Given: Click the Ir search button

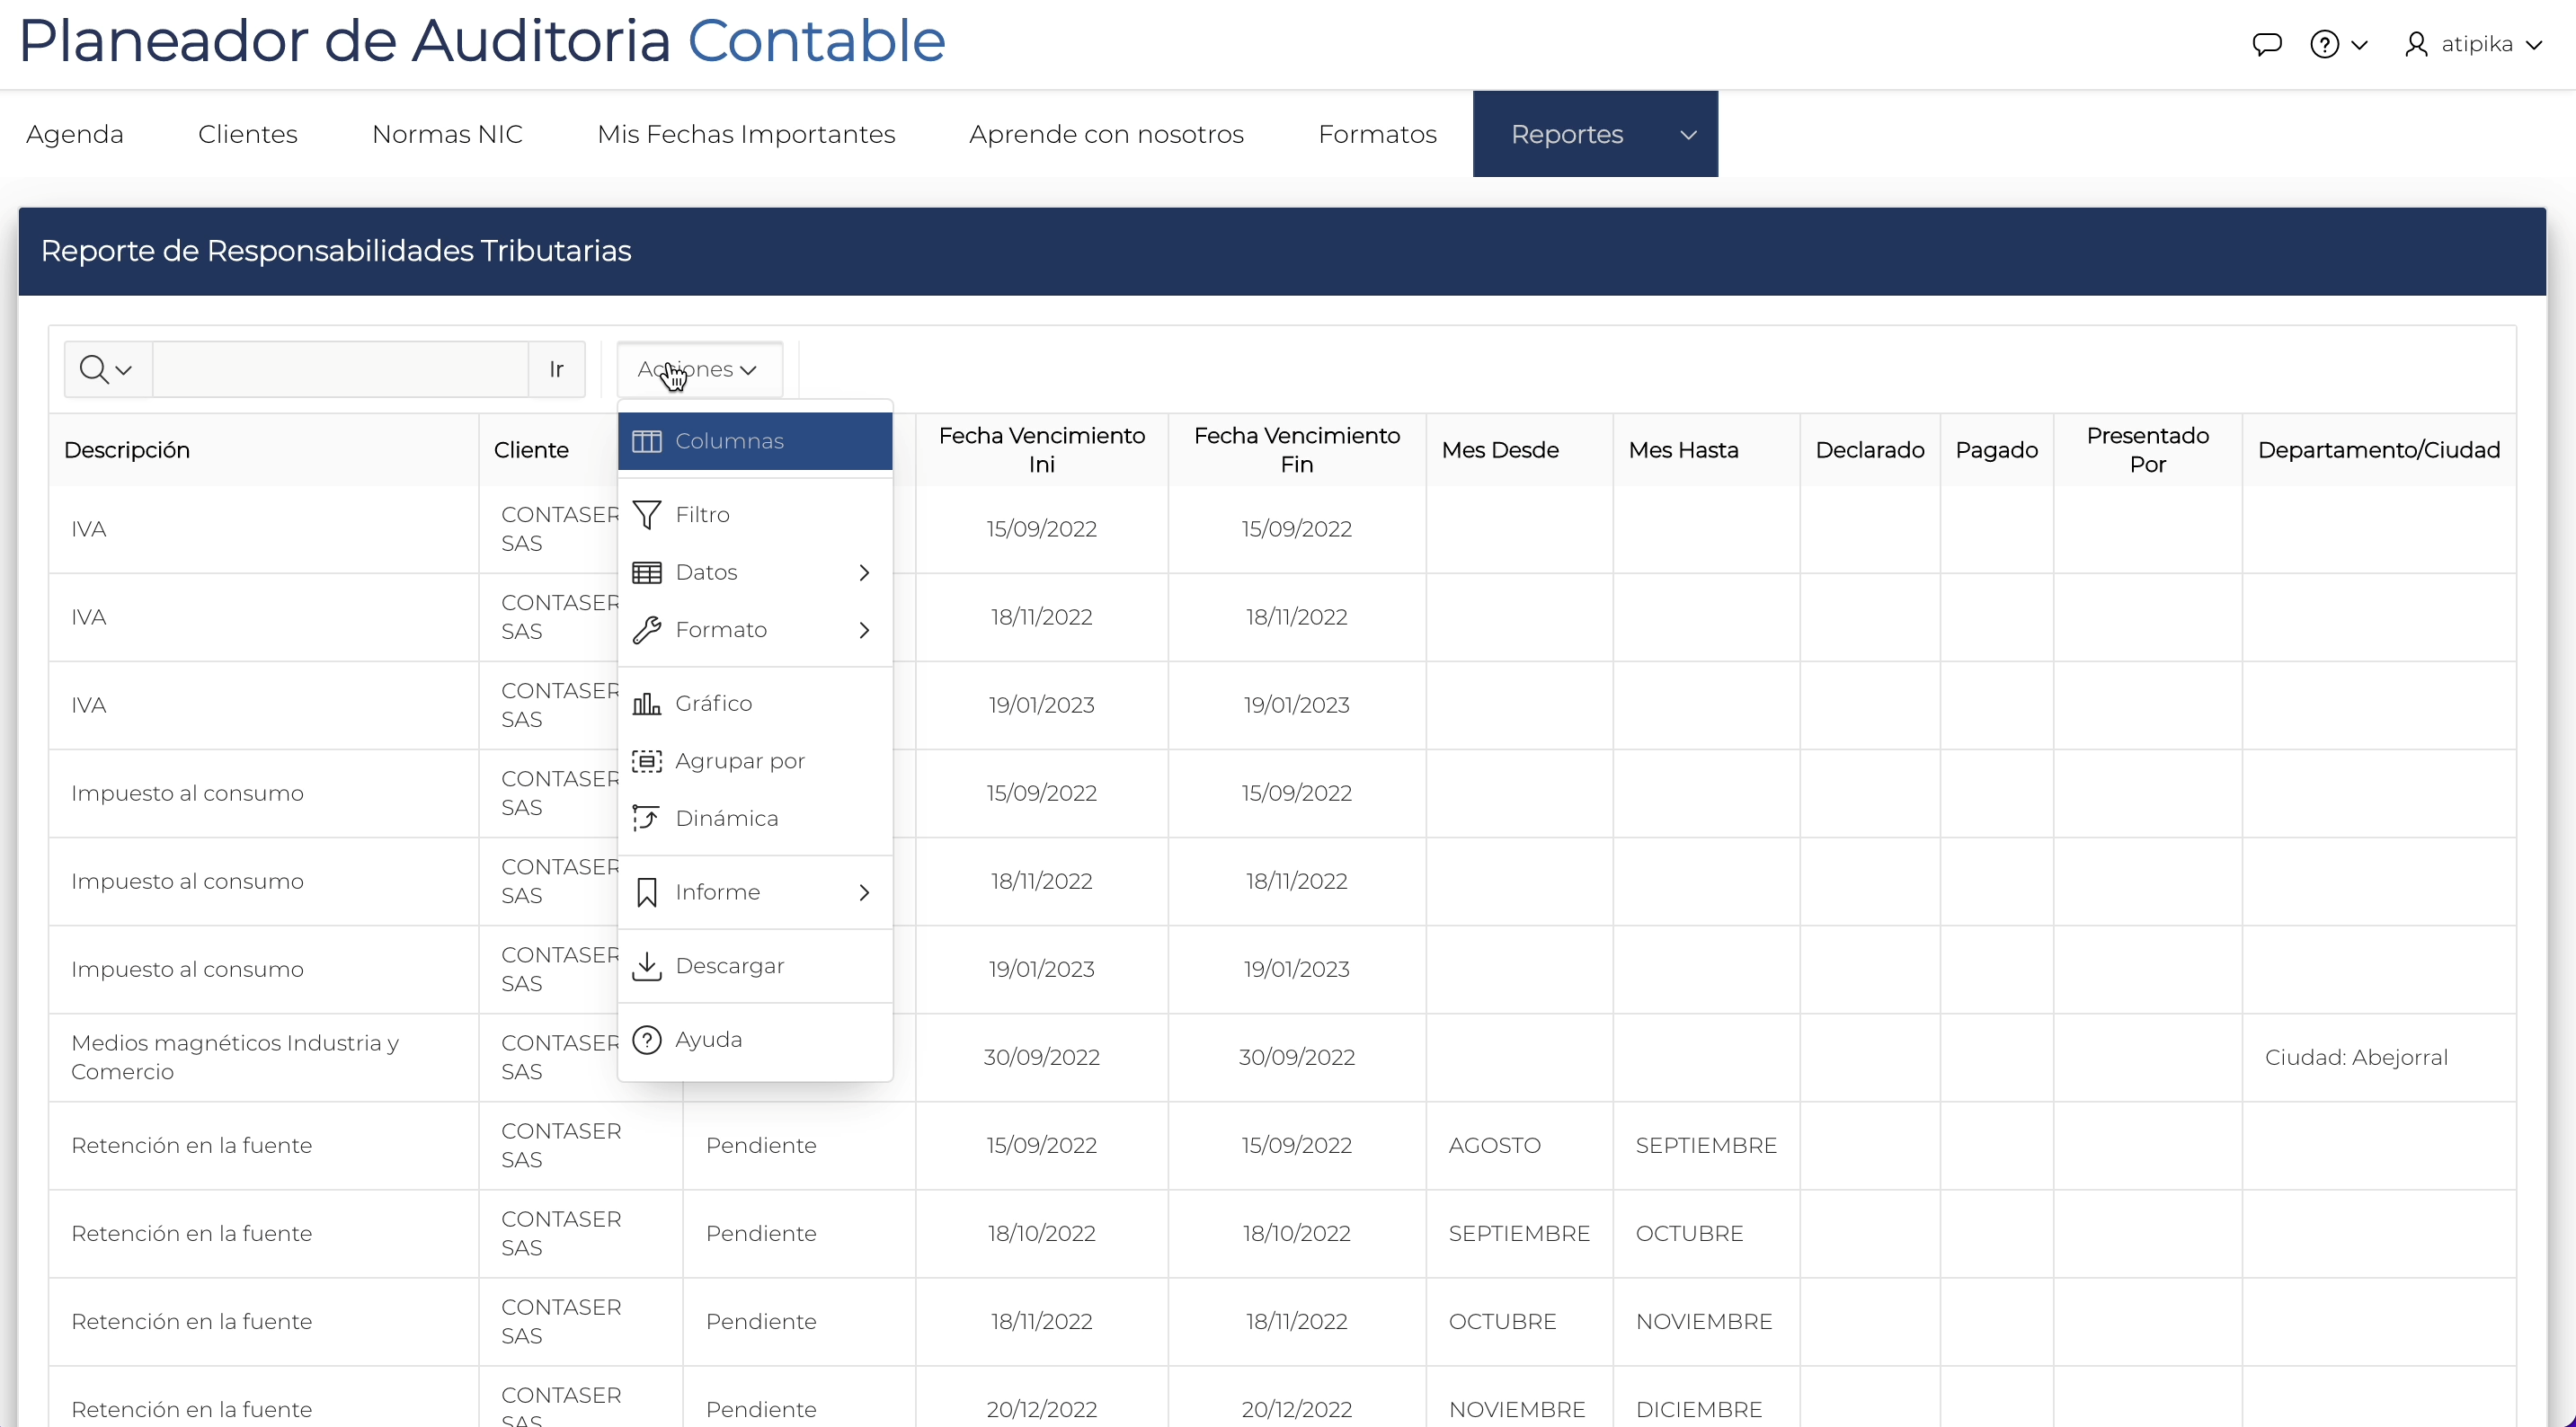Looking at the screenshot, I should coord(556,369).
